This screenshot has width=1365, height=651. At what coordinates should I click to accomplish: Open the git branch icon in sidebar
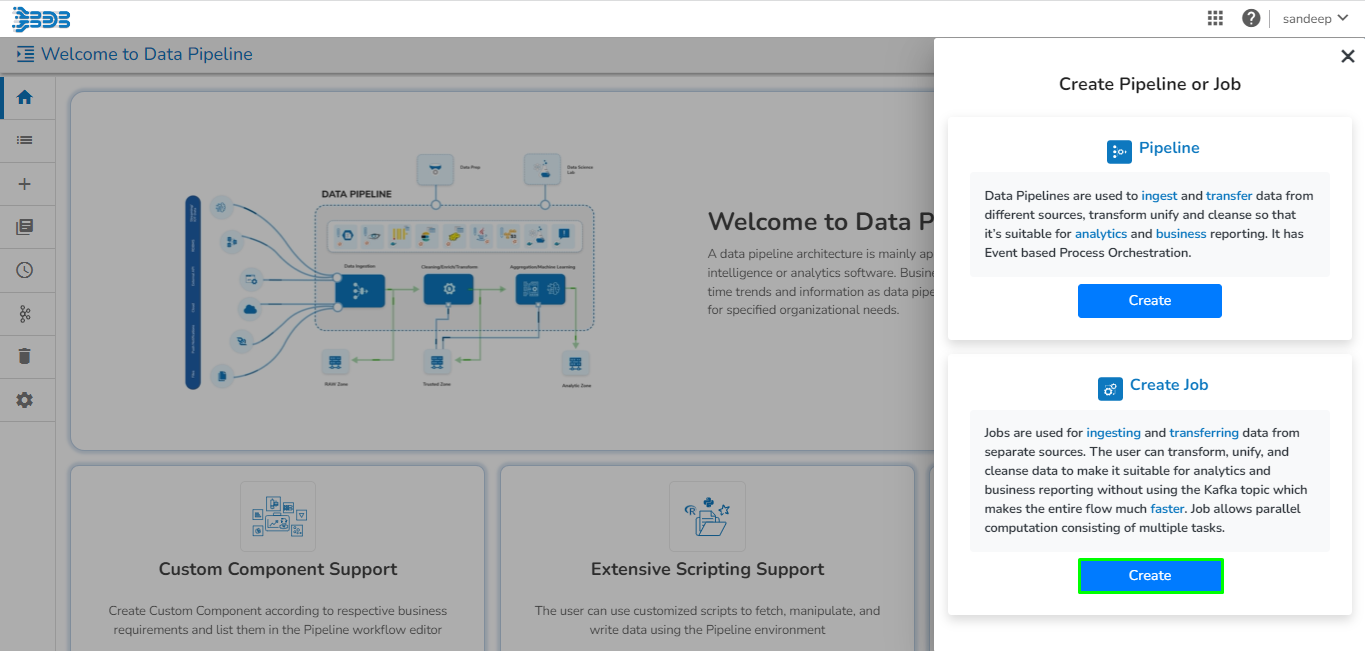pos(25,314)
